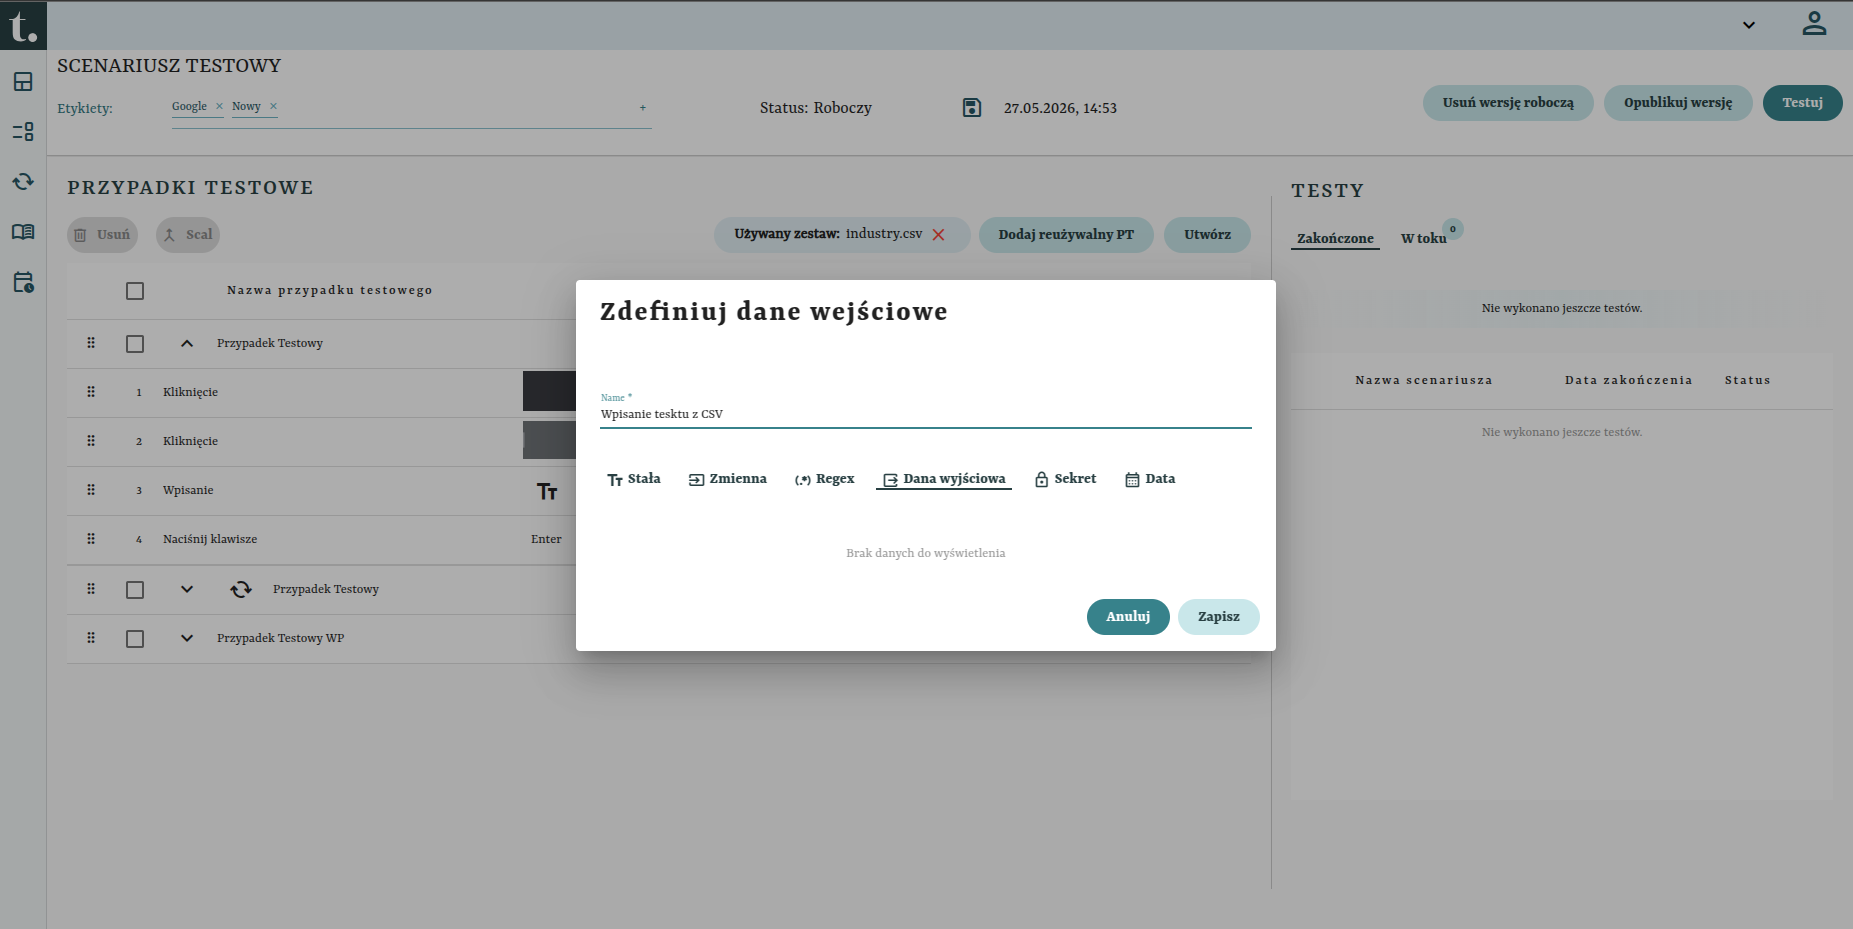
Task: Switch to the Zakończone tests tab
Action: pos(1335,238)
